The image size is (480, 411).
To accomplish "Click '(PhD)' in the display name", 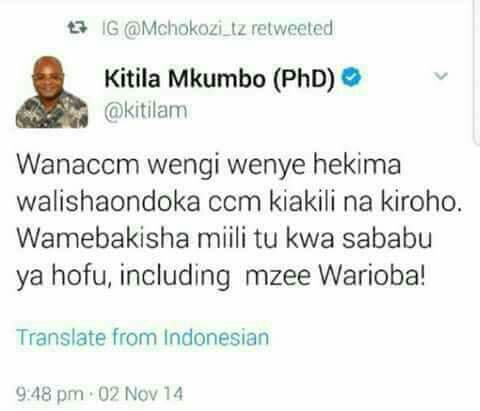I will pyautogui.click(x=304, y=79).
